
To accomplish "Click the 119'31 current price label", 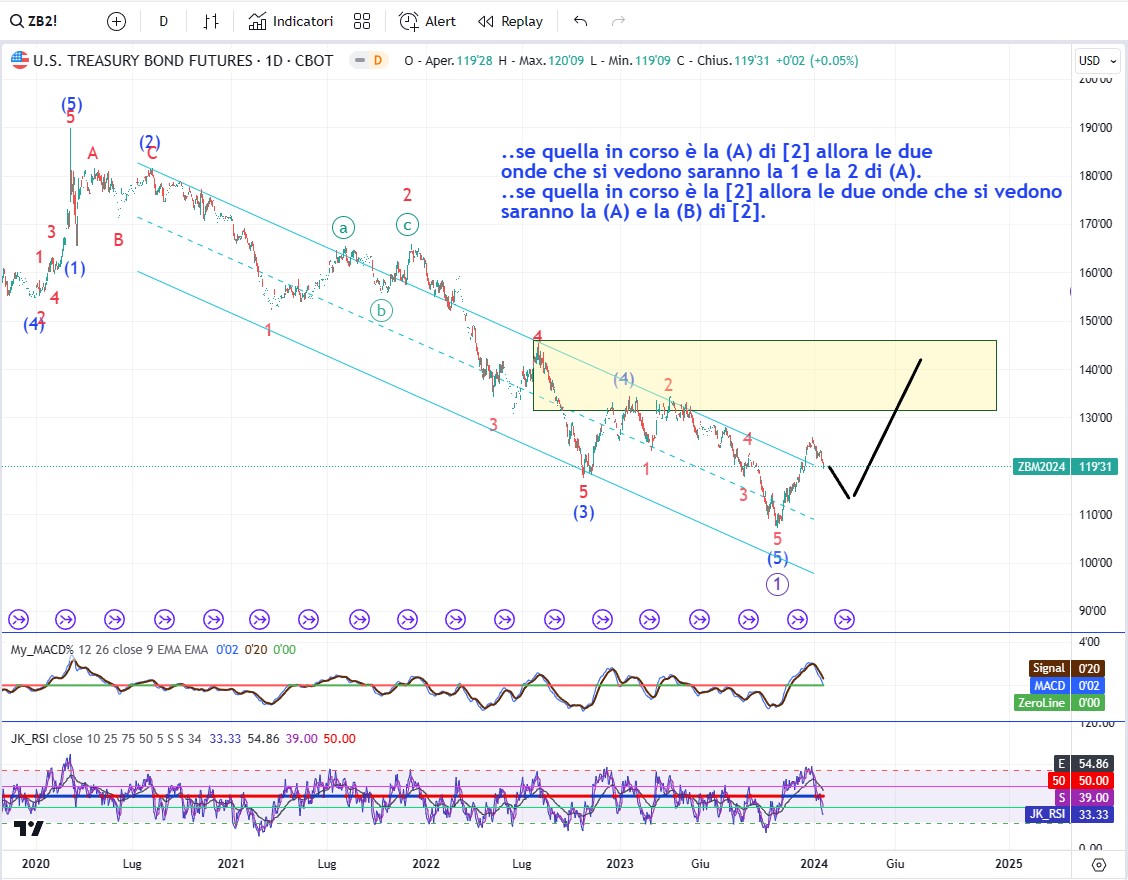I will point(1095,466).
